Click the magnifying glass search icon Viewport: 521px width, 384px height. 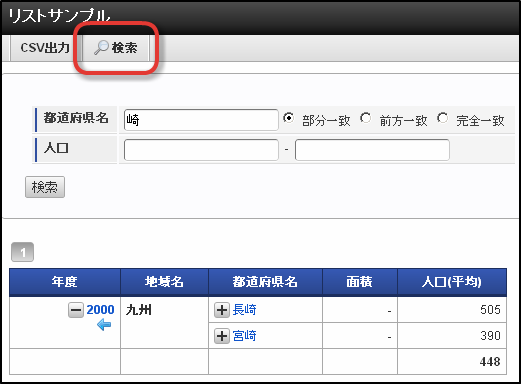(x=101, y=48)
